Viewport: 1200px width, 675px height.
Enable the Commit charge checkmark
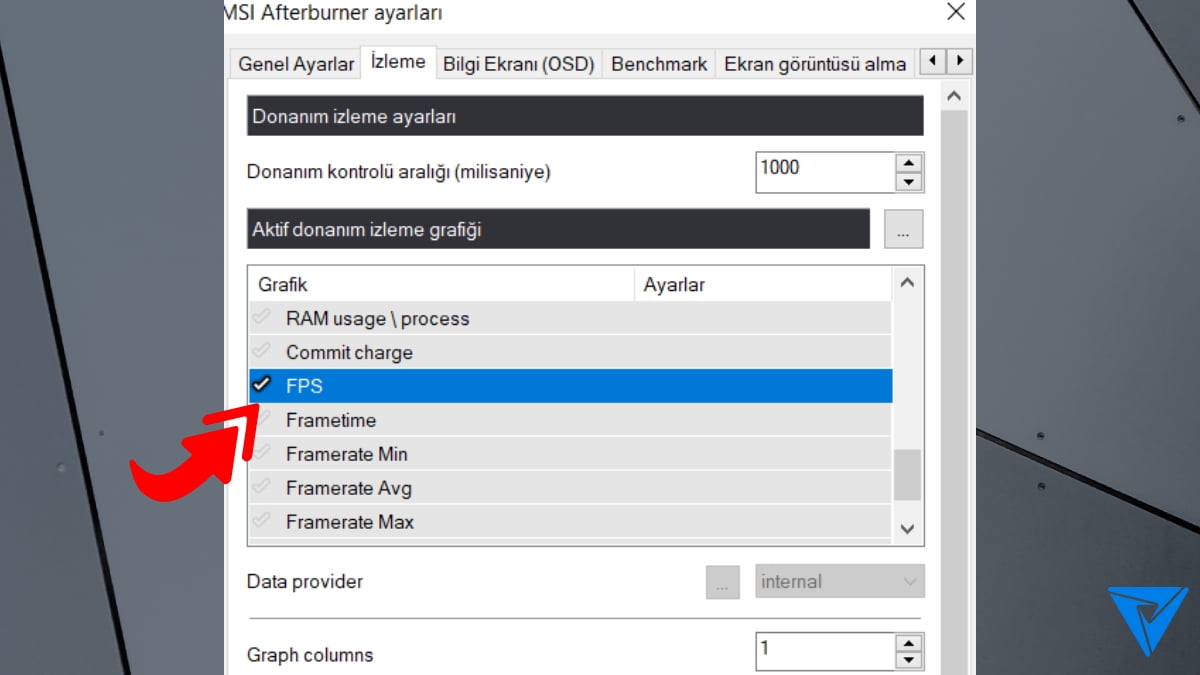(x=263, y=352)
